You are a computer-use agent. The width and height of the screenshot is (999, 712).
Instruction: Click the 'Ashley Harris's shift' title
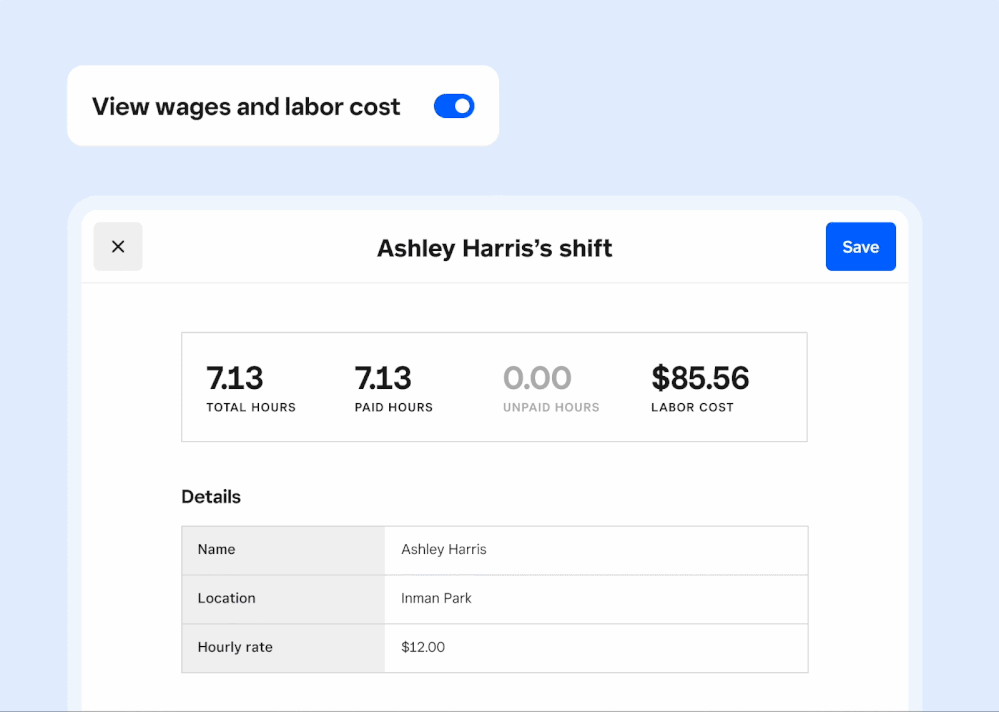coord(494,248)
